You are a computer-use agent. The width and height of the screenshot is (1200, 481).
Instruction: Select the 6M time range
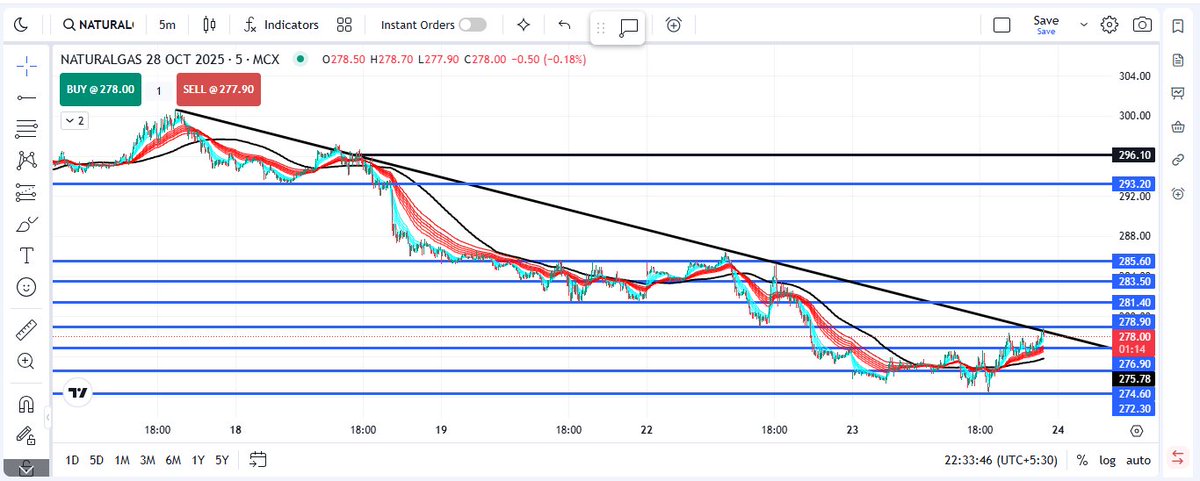pyautogui.click(x=173, y=460)
